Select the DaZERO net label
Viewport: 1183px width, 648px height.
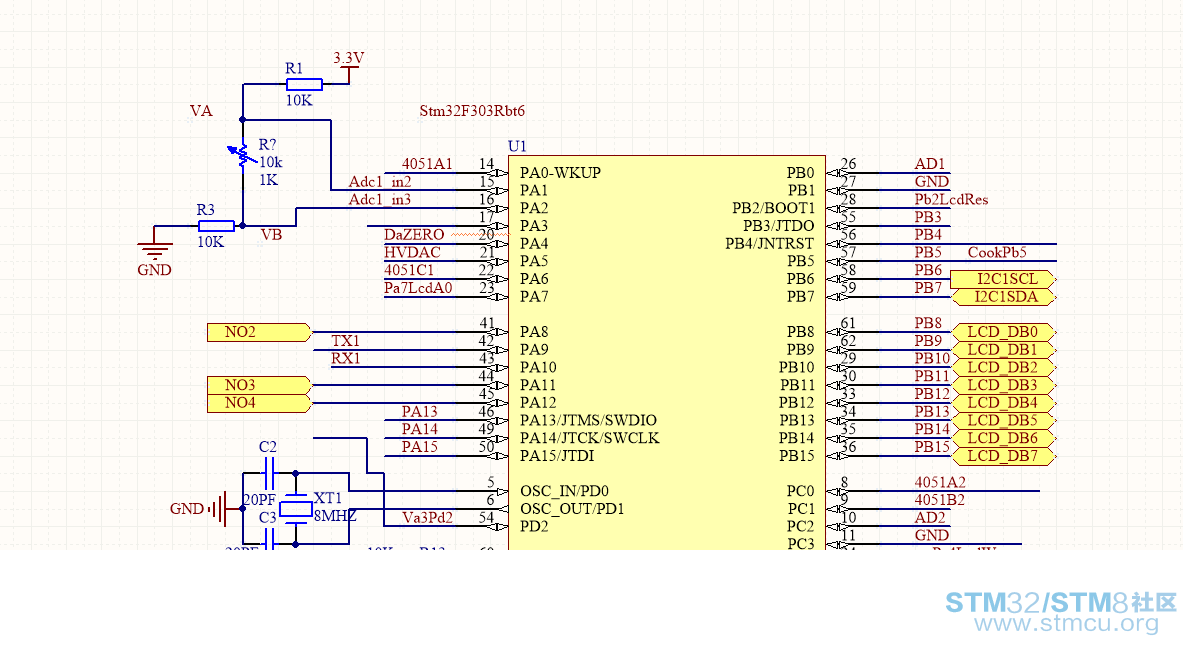[413, 235]
